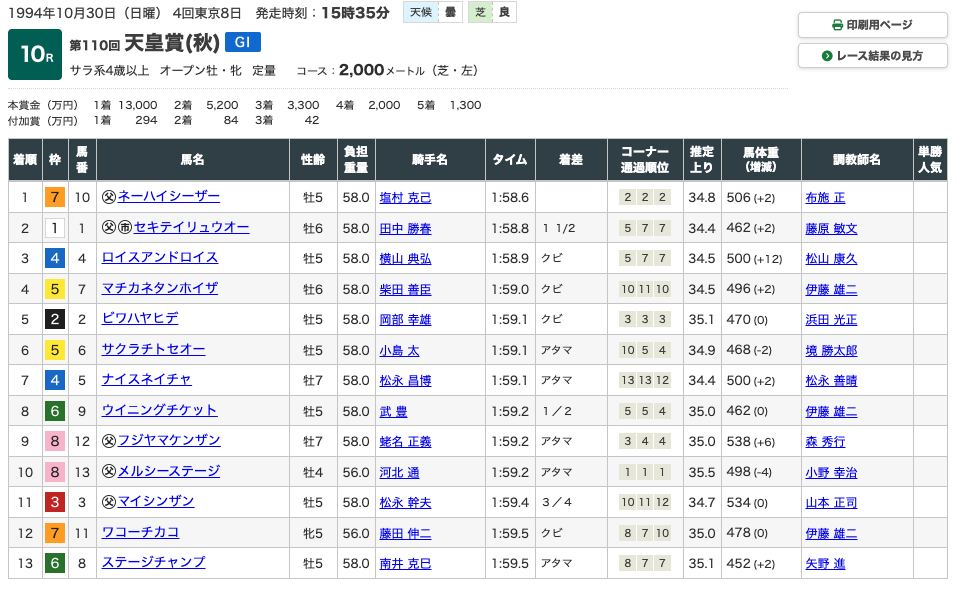
Task: Click the green 10R race number badge
Action: (35, 55)
